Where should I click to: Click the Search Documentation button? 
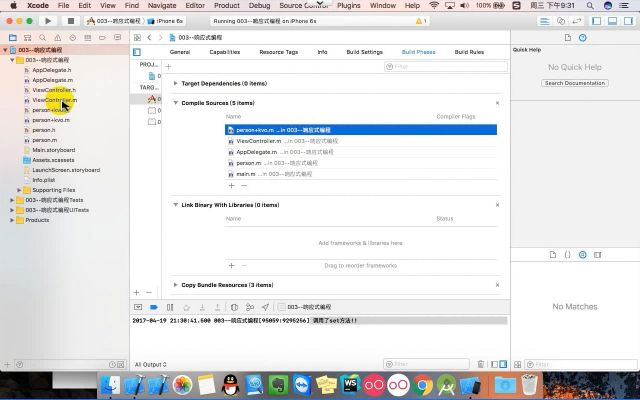pos(575,83)
